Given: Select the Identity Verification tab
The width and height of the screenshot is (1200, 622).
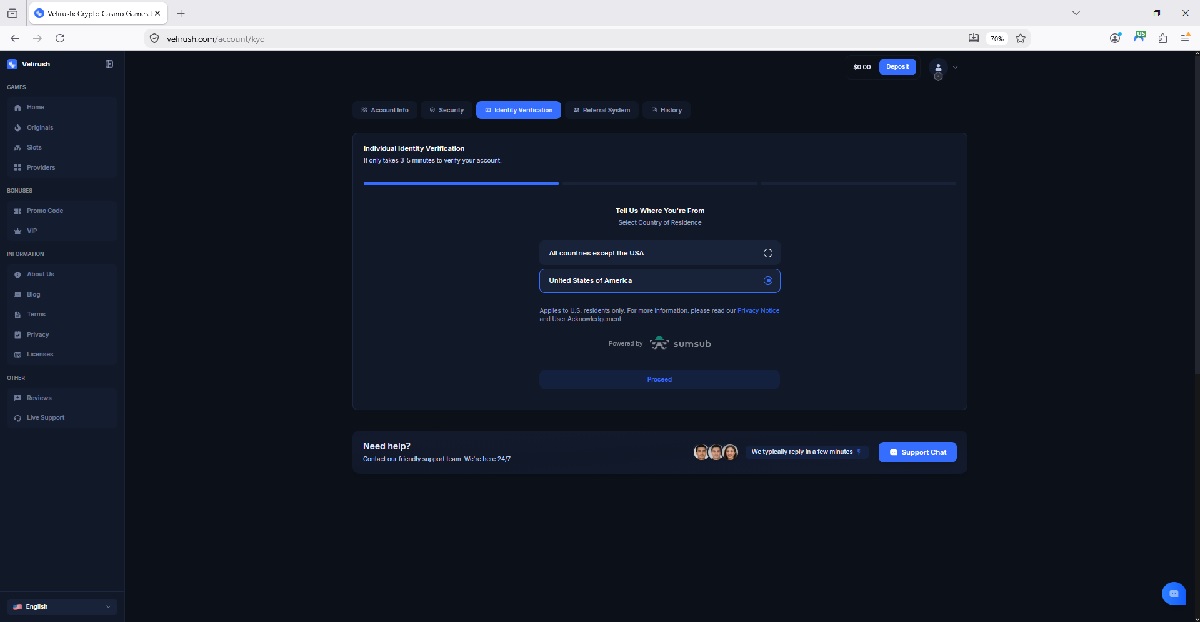Looking at the screenshot, I should point(518,110).
